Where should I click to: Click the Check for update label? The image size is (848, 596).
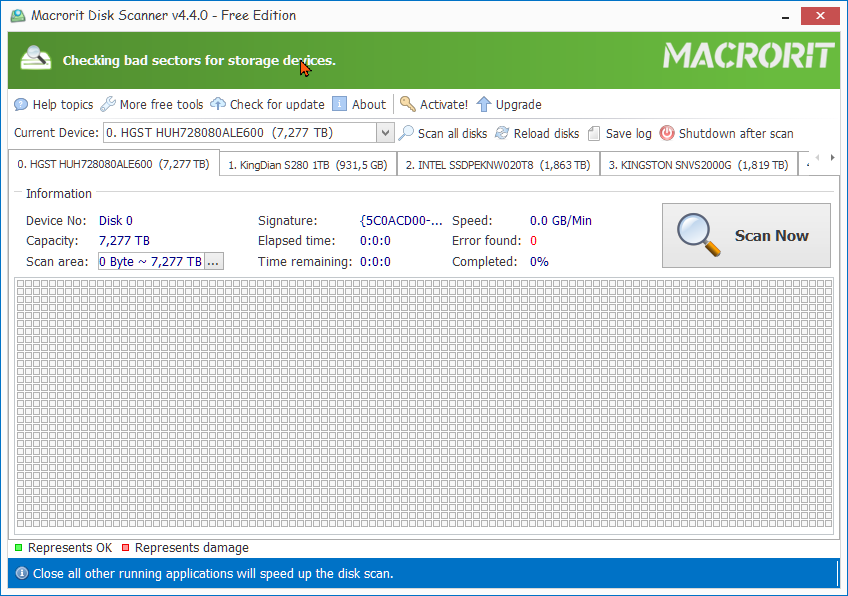coord(277,104)
